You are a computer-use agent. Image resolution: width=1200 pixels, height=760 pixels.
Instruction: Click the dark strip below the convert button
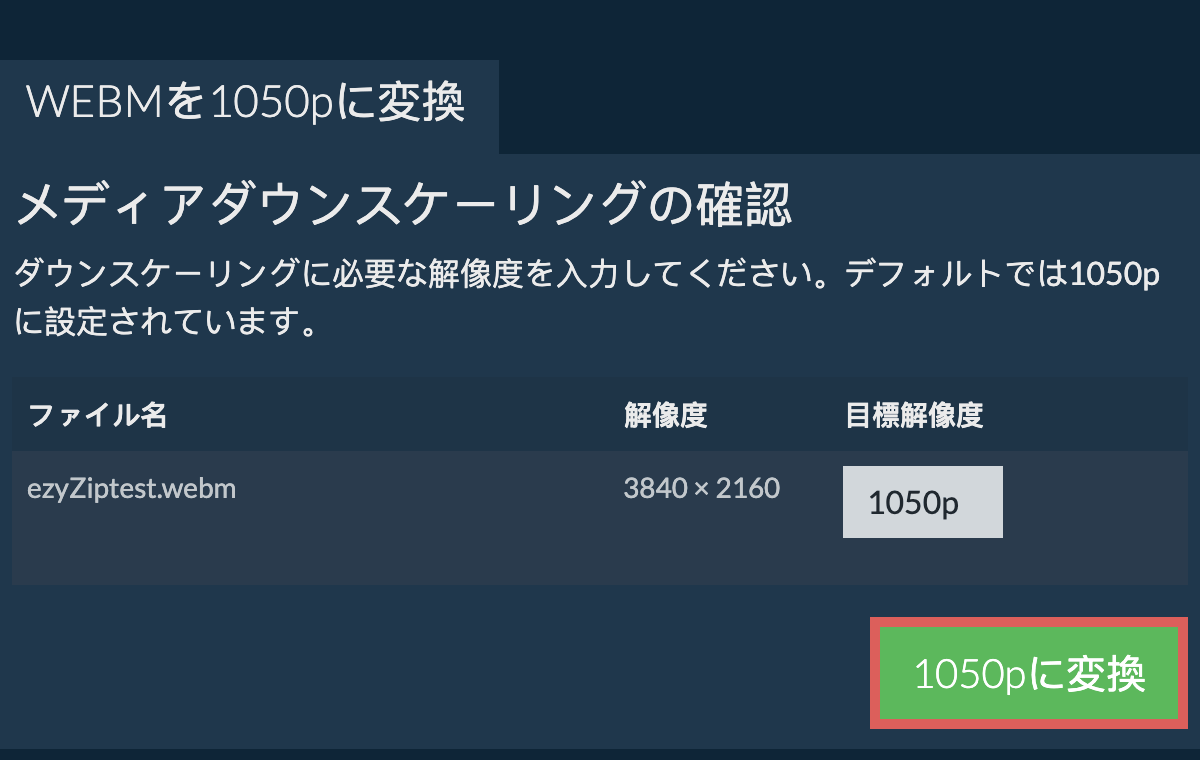click(x=600, y=753)
